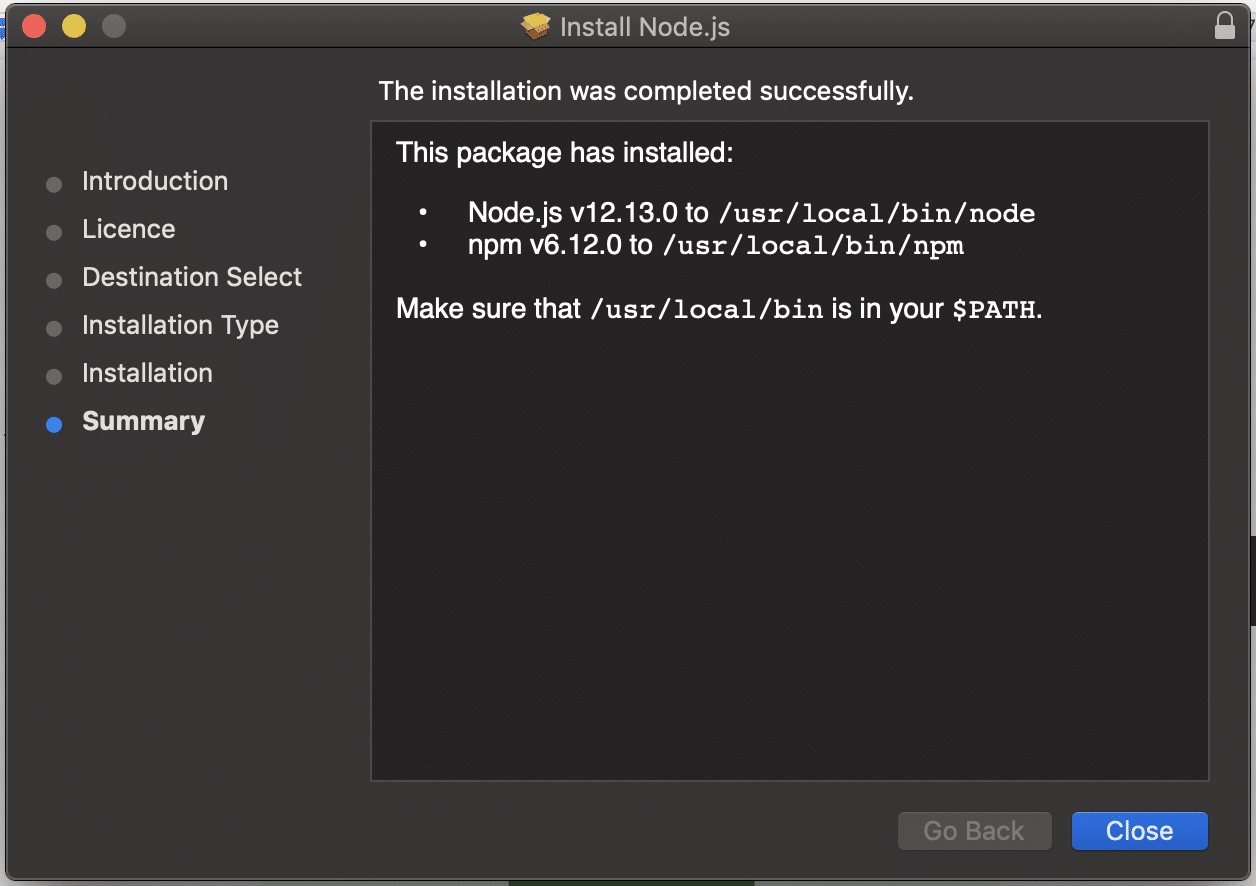1256x886 pixels.
Task: Select the Summary step in the sidebar
Action: (143, 421)
